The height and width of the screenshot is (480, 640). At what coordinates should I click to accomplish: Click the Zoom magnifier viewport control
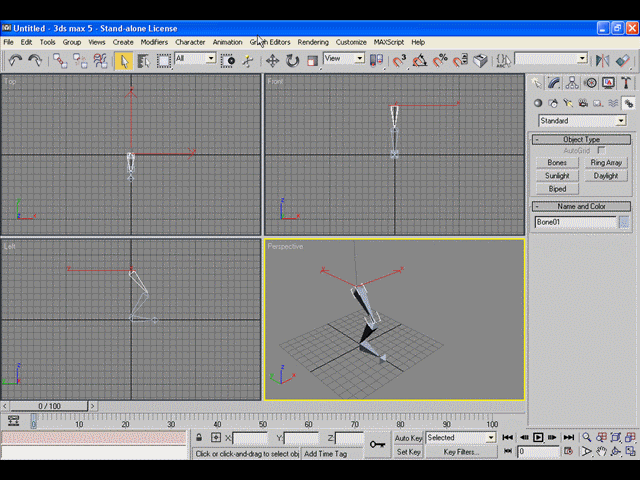click(x=587, y=438)
